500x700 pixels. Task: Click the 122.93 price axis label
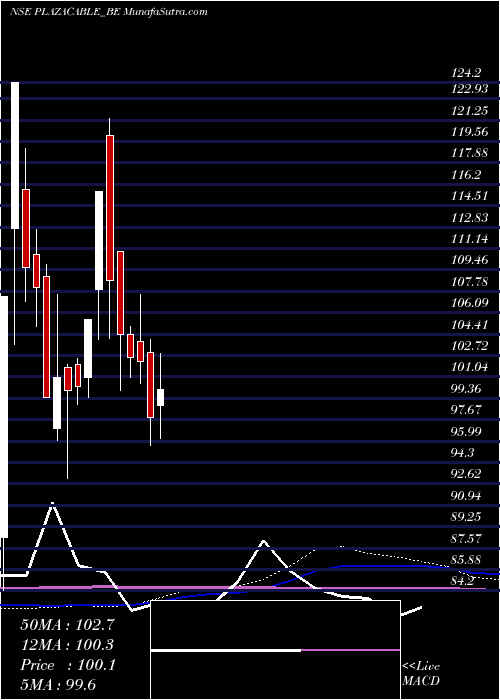[x=469, y=89]
